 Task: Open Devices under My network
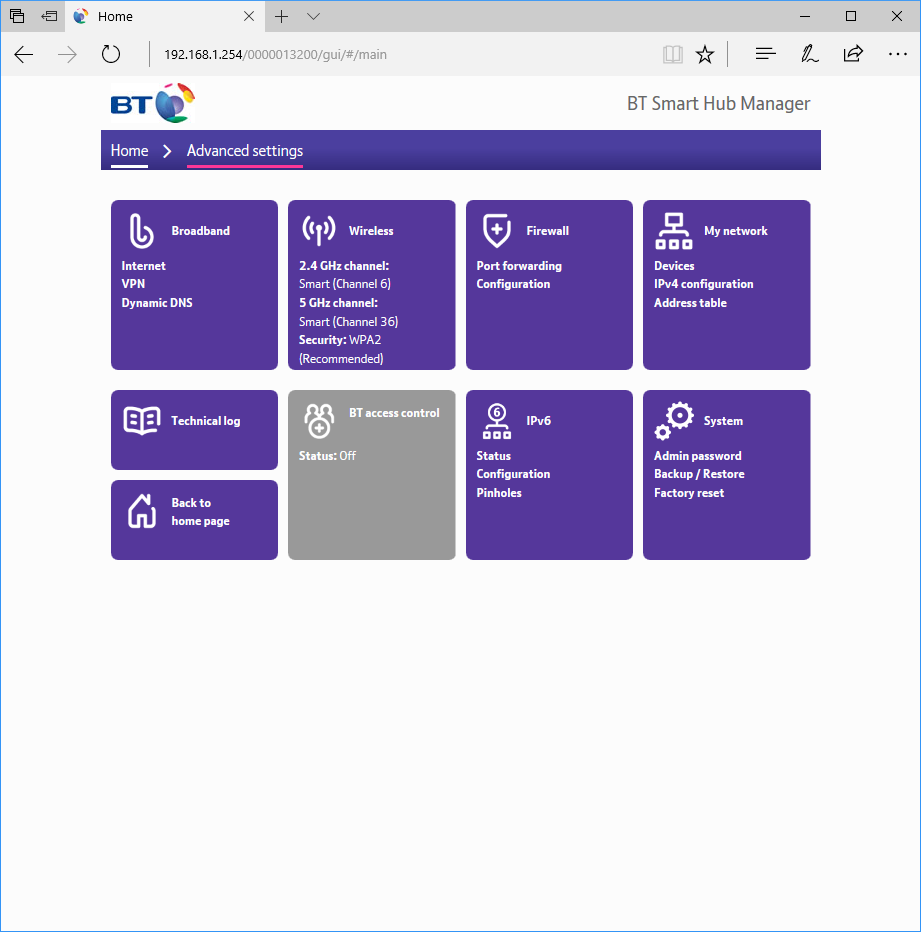tap(674, 266)
